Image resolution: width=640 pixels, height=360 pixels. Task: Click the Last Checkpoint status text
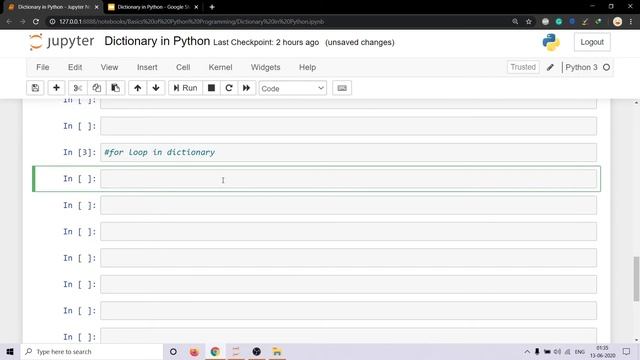coord(266,42)
